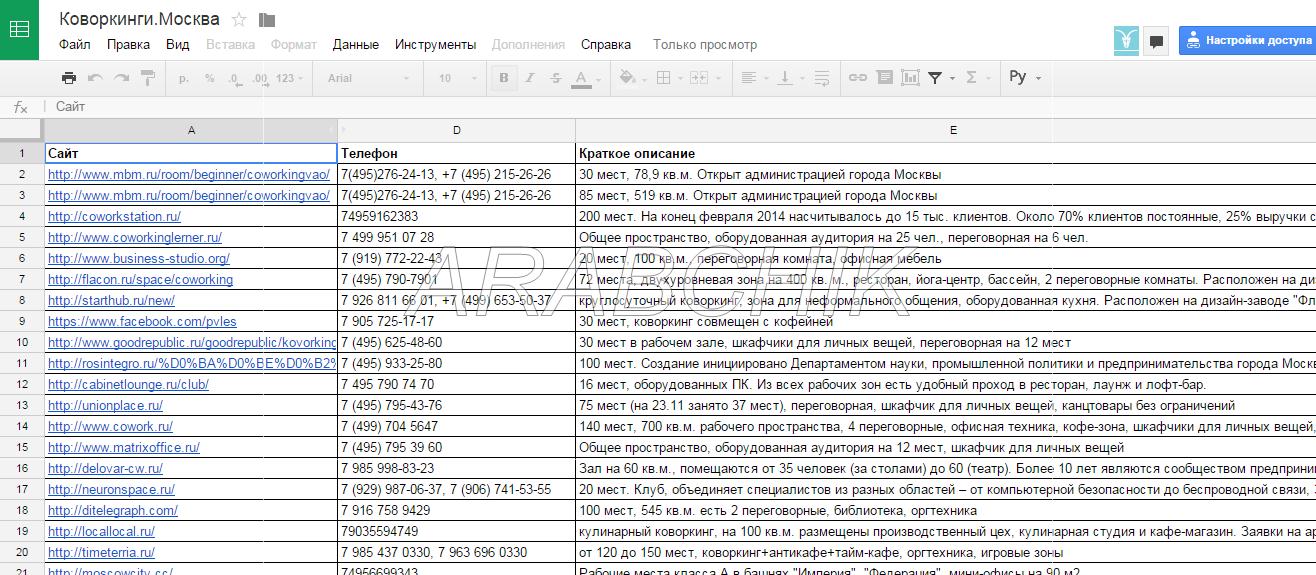This screenshot has height=575, width=1316.
Task: Open the Инструменты menu
Action: (x=435, y=44)
